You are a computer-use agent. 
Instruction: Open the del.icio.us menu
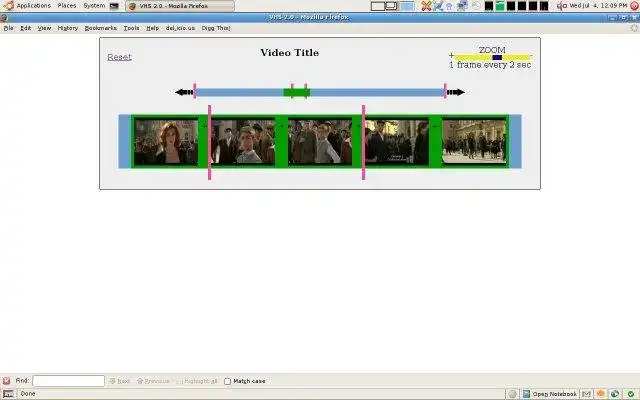180,28
